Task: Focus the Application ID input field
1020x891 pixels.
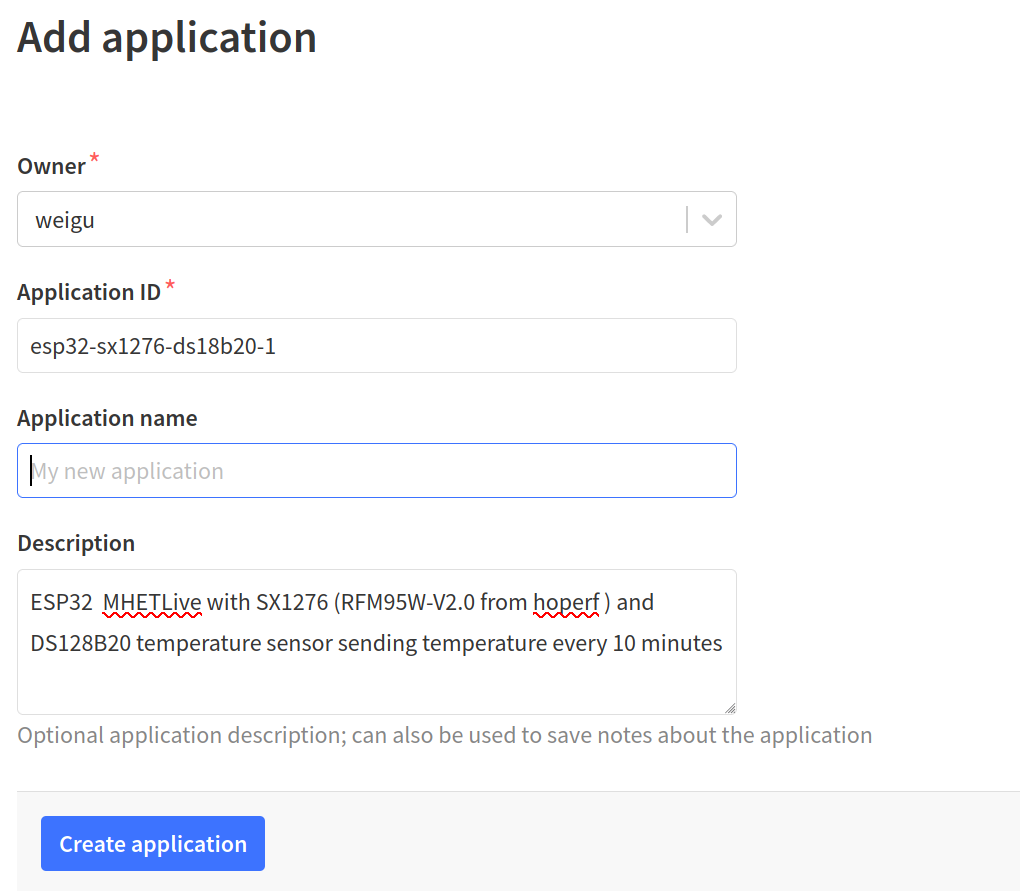Action: 377,345
